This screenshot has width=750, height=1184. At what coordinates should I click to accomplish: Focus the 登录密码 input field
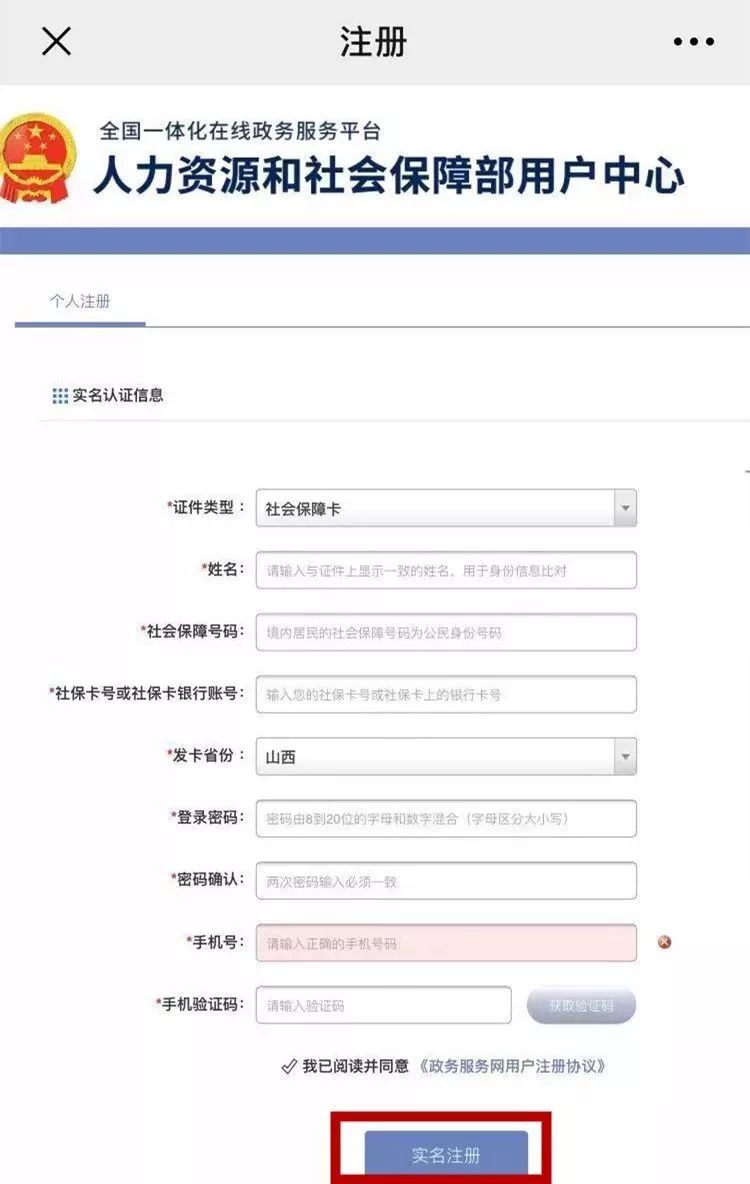tap(446, 819)
